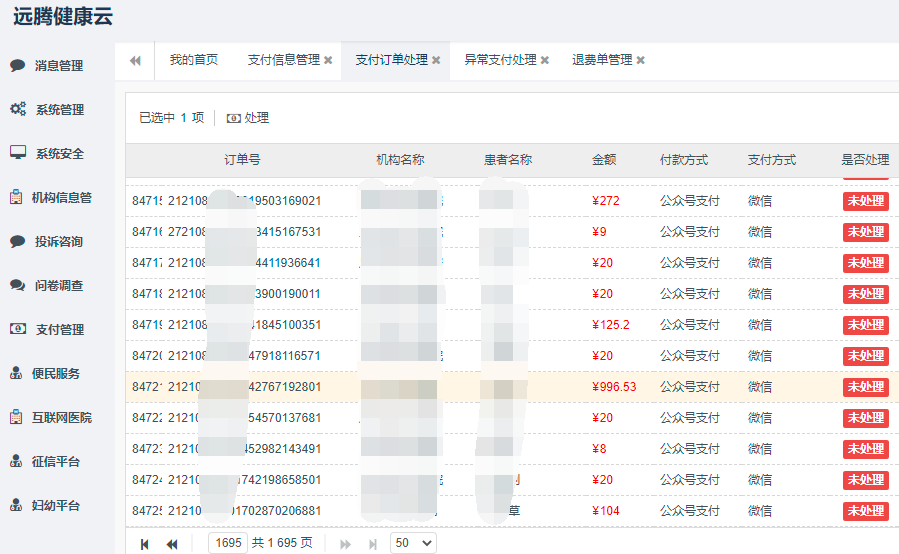This screenshot has width=899, height=554.
Task: Switch to 我的首页 tab
Action: pyautogui.click(x=193, y=60)
